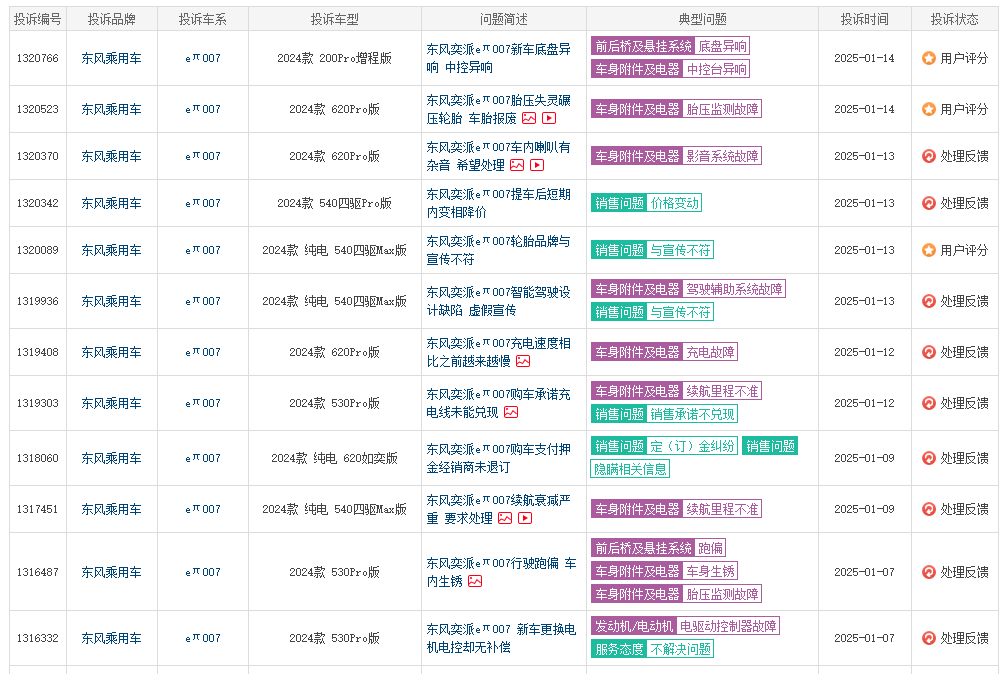1002x674 pixels.
Task: Click eπ007 series link in row 1320523
Action: 203,109
